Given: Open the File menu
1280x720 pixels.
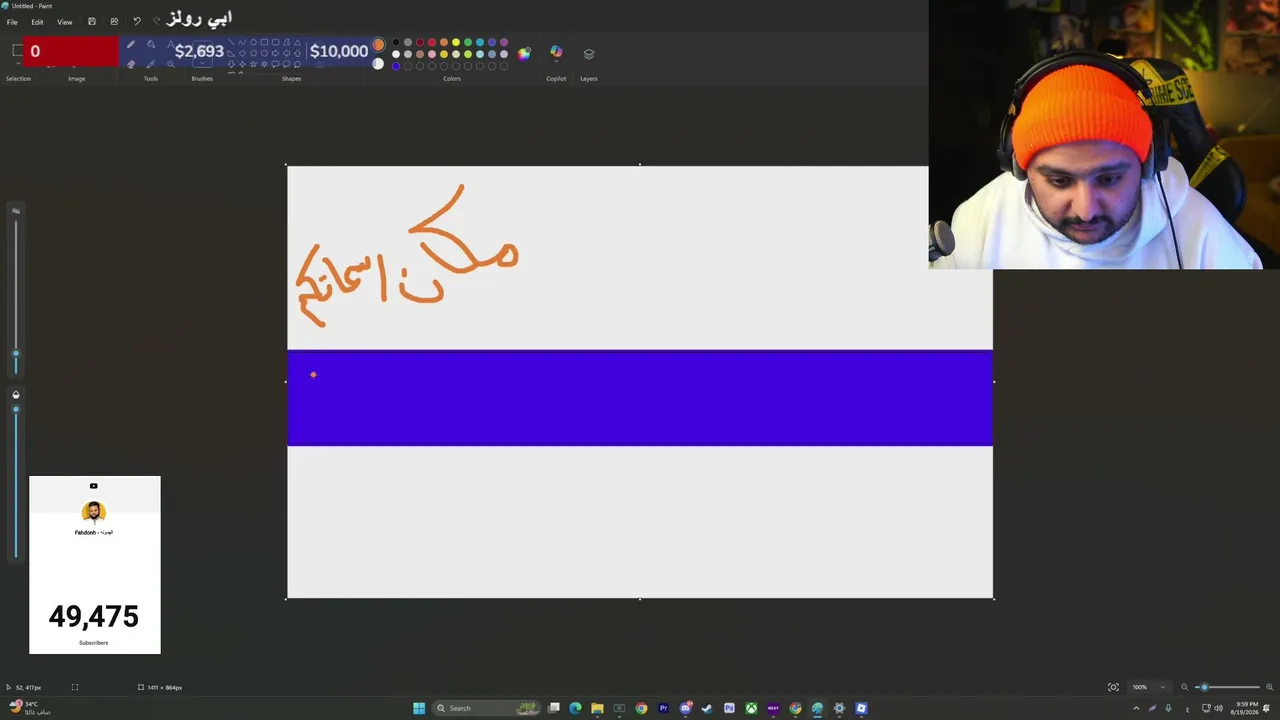Looking at the screenshot, I should pos(12,22).
